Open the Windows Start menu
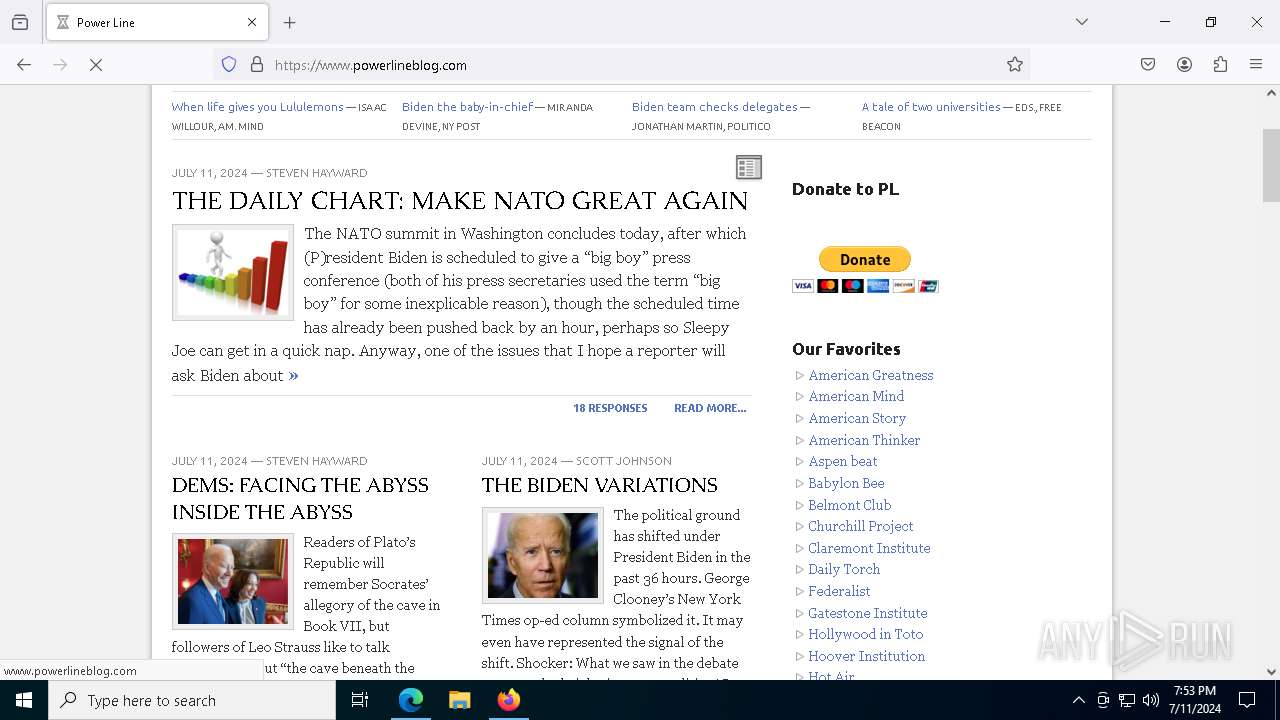The width and height of the screenshot is (1280, 720). tap(24, 700)
